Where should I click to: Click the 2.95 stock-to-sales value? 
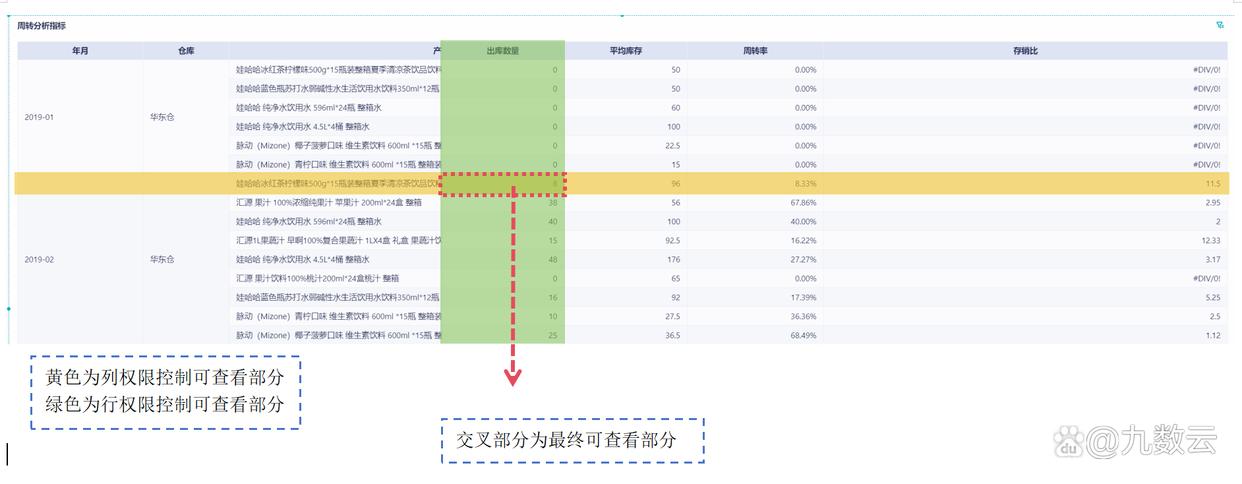(x=1212, y=202)
